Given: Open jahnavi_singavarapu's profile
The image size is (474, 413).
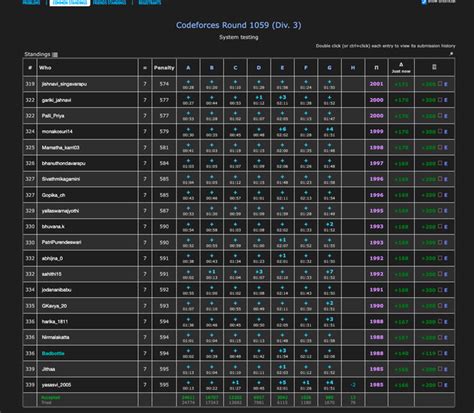Looking at the screenshot, I should 64,84.
